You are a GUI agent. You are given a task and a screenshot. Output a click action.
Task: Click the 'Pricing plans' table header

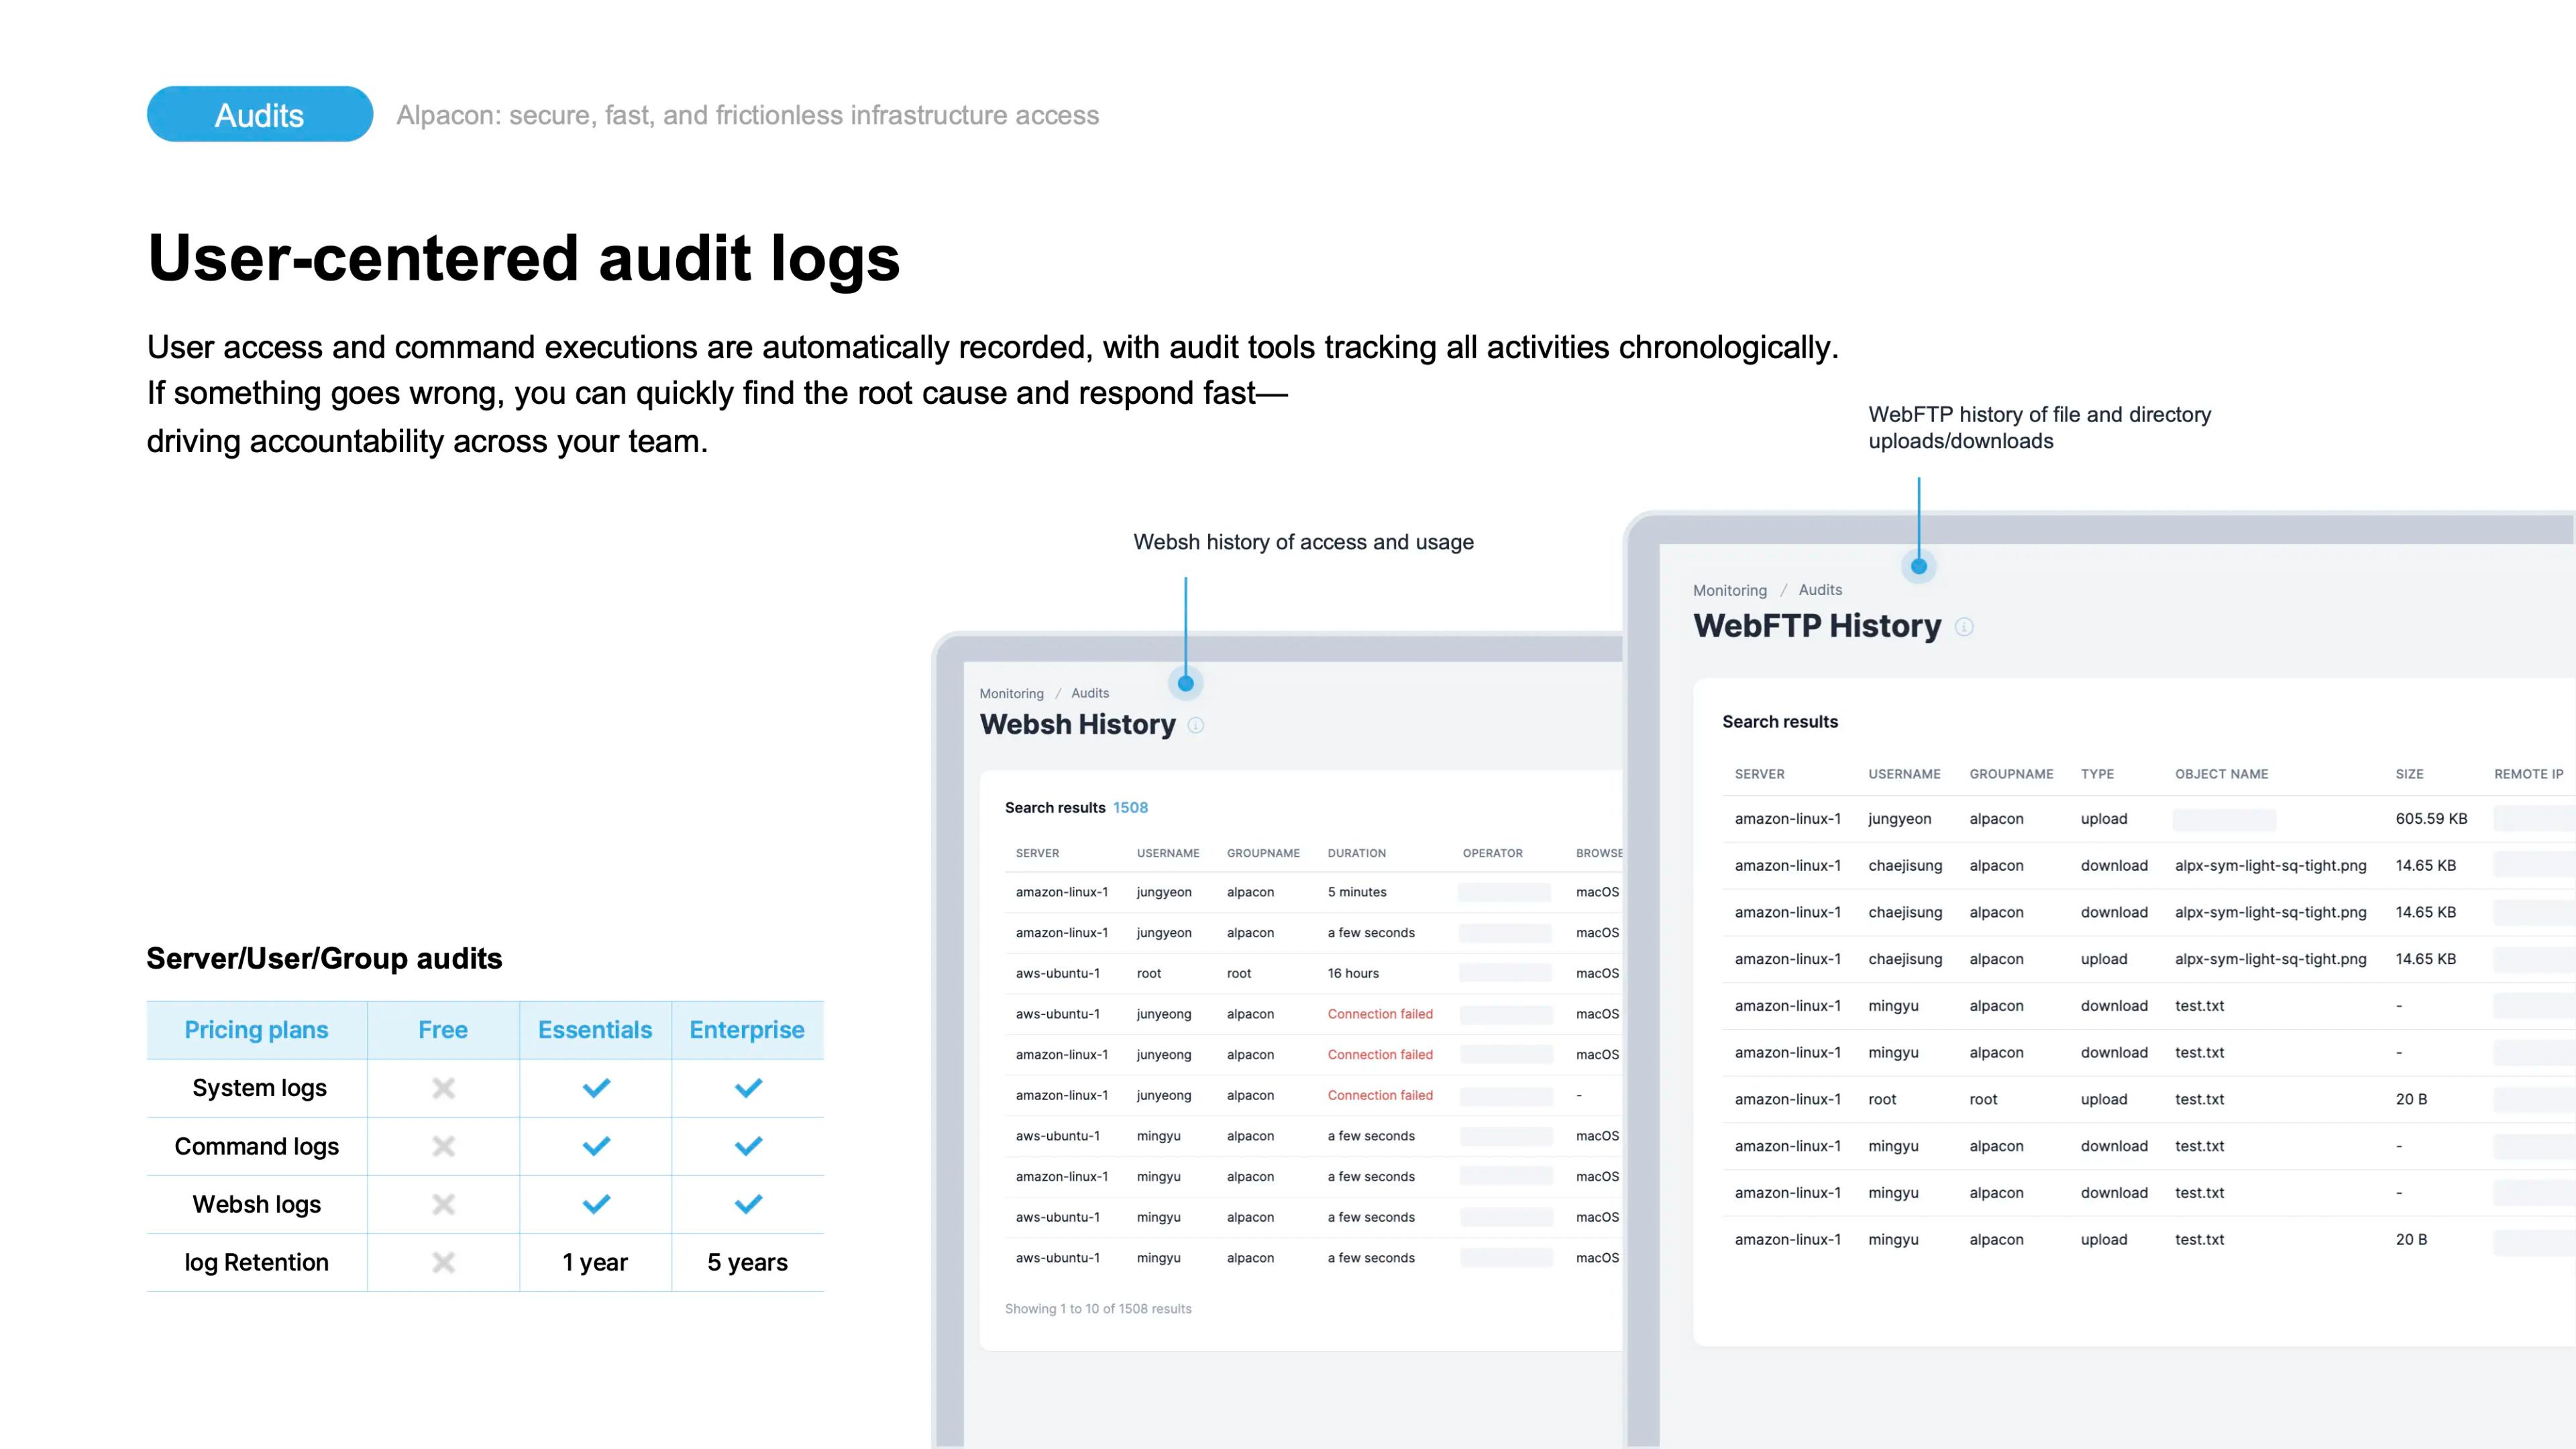coord(256,1030)
